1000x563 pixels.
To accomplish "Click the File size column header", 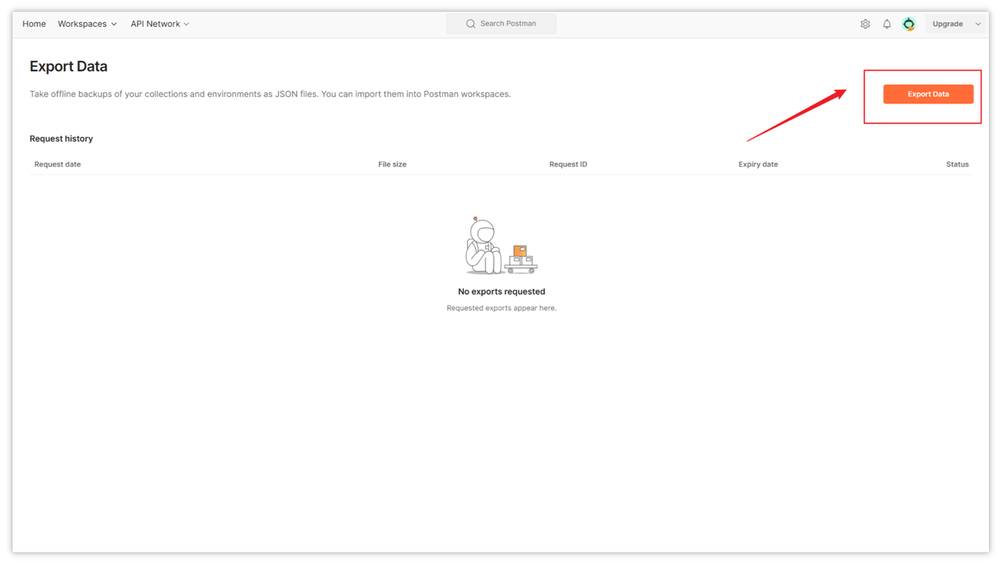I will (392, 164).
